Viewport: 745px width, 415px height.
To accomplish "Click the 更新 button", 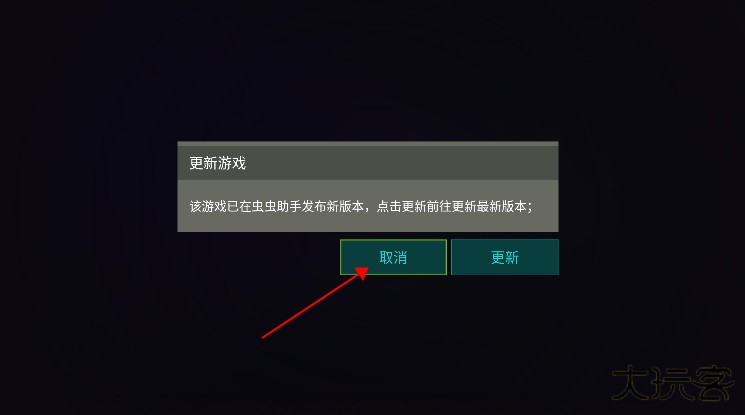I will coord(505,257).
